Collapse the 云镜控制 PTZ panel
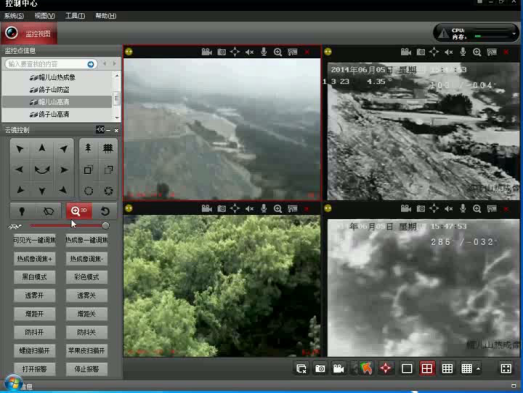523x393 pixels. [x=108, y=130]
